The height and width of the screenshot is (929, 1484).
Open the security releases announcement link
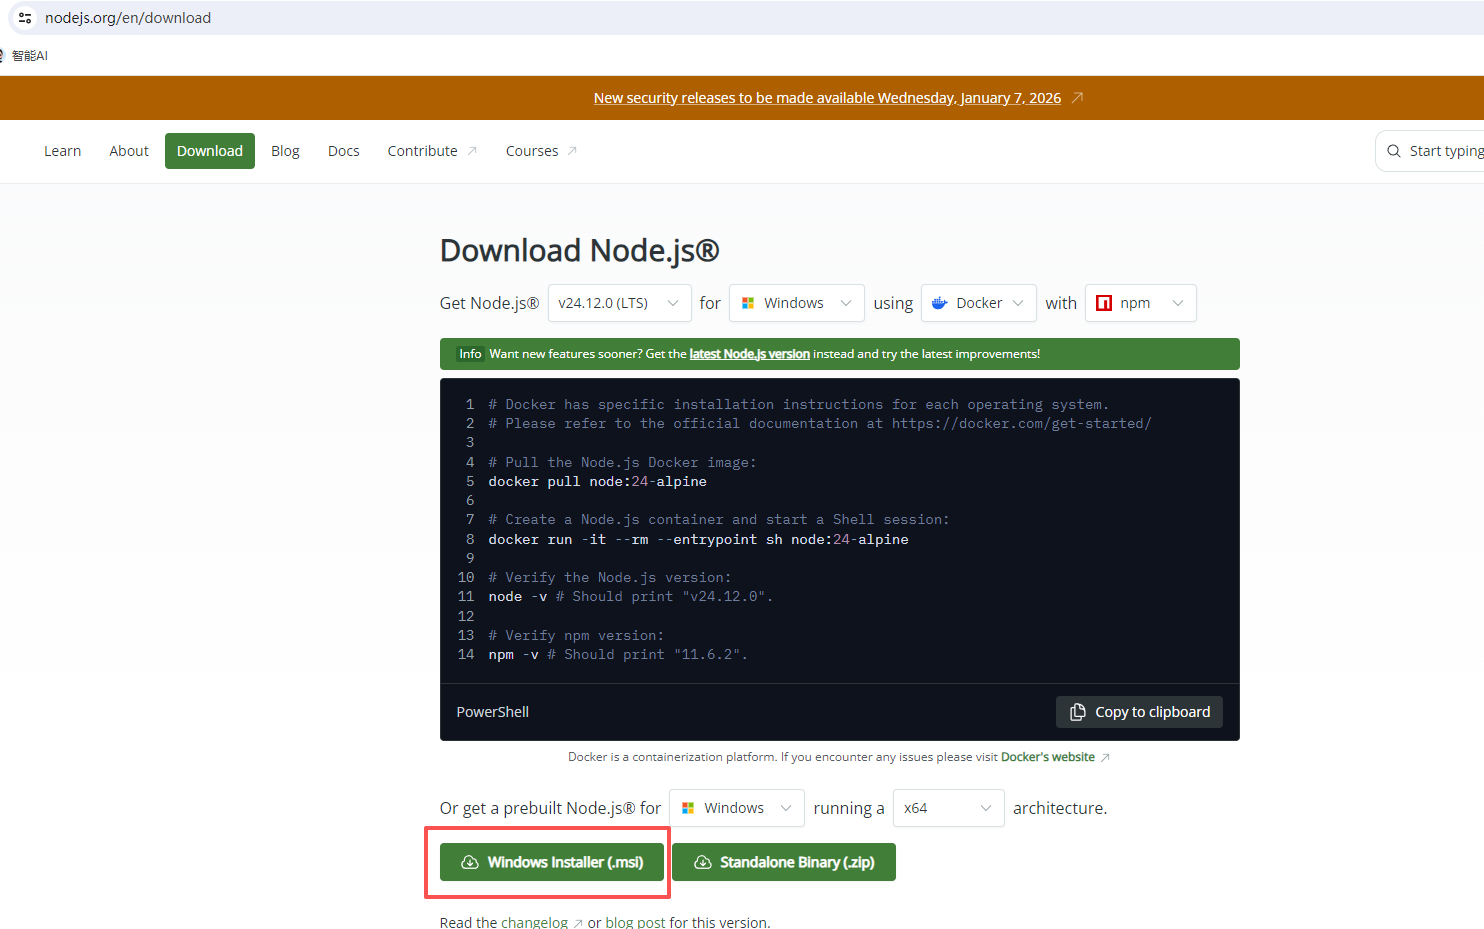pyautogui.click(x=827, y=98)
